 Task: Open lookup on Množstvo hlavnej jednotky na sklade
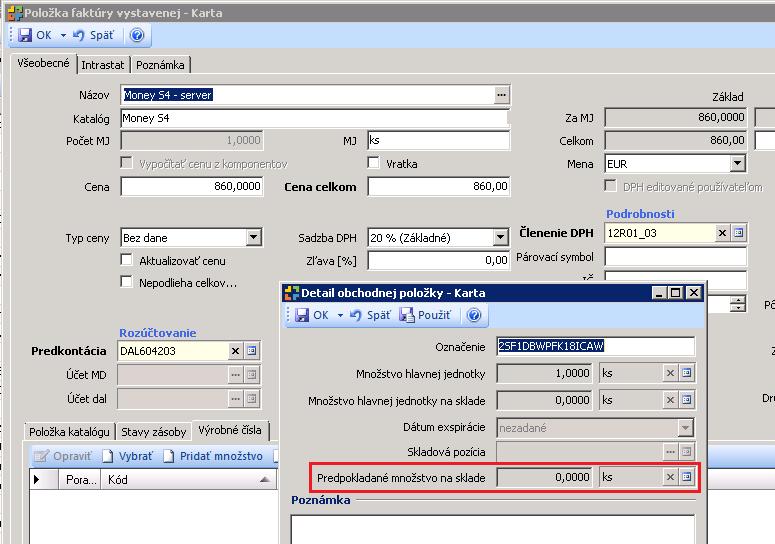687,400
